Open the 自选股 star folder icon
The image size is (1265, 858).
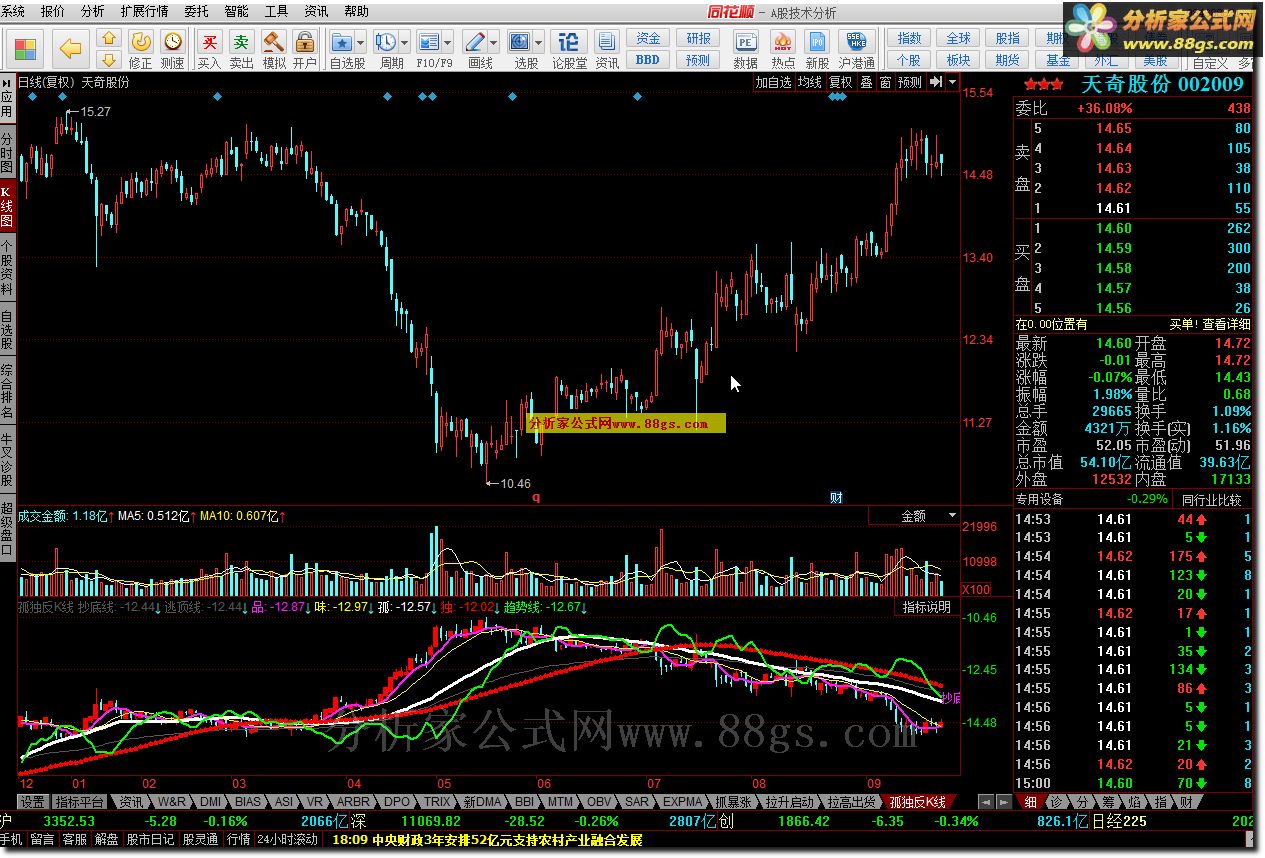tap(342, 42)
